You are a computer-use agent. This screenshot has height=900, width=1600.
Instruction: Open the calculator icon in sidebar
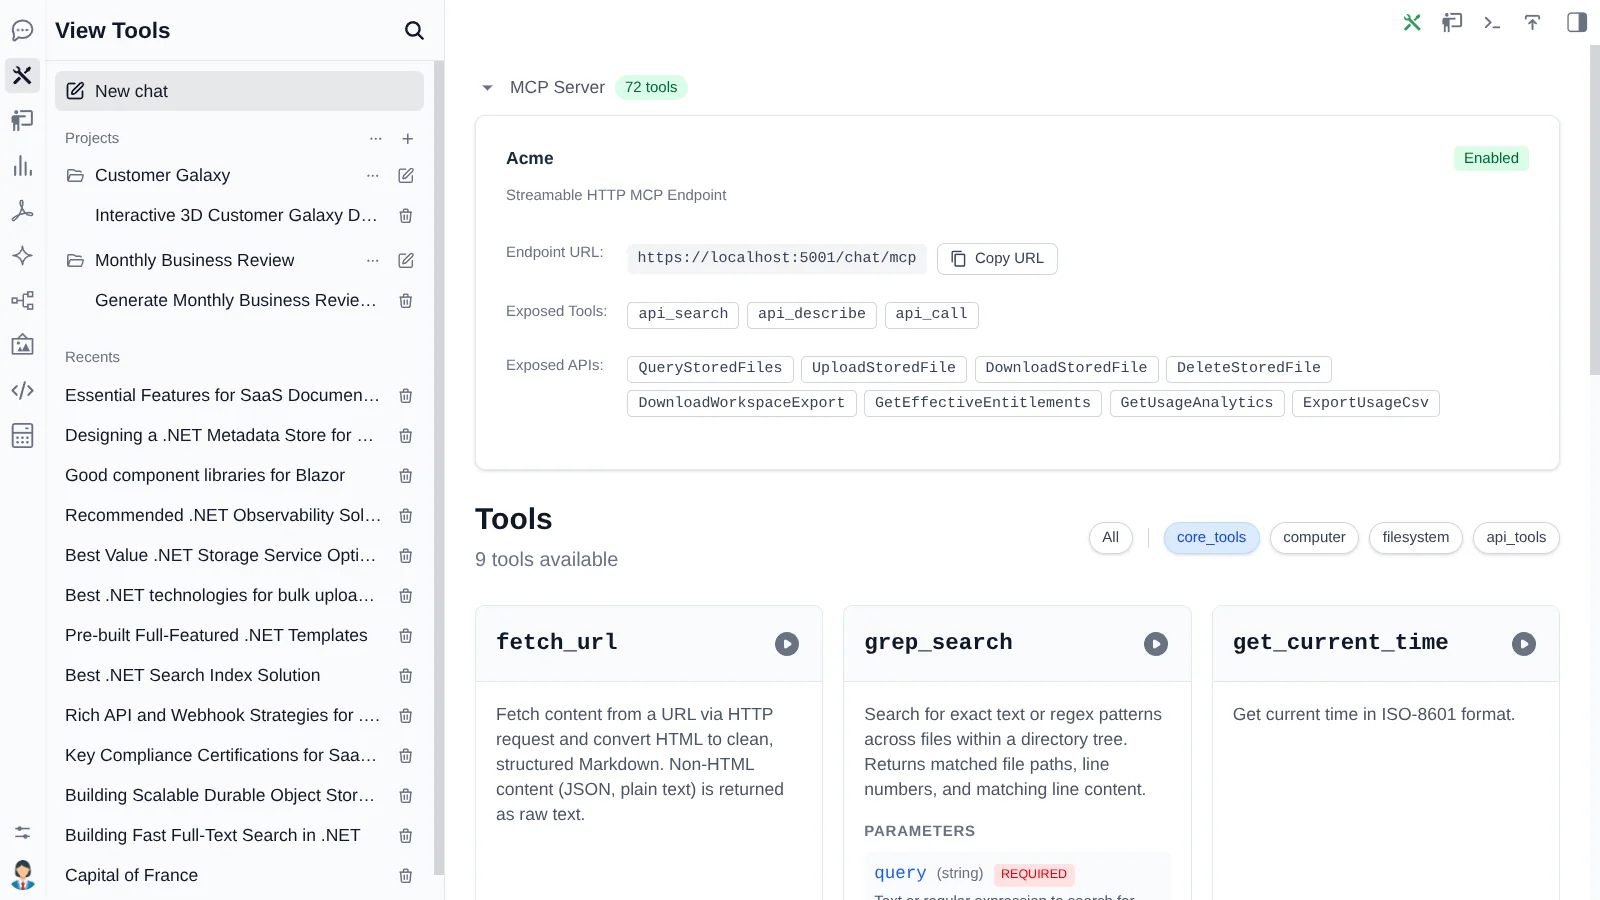pyautogui.click(x=22, y=435)
